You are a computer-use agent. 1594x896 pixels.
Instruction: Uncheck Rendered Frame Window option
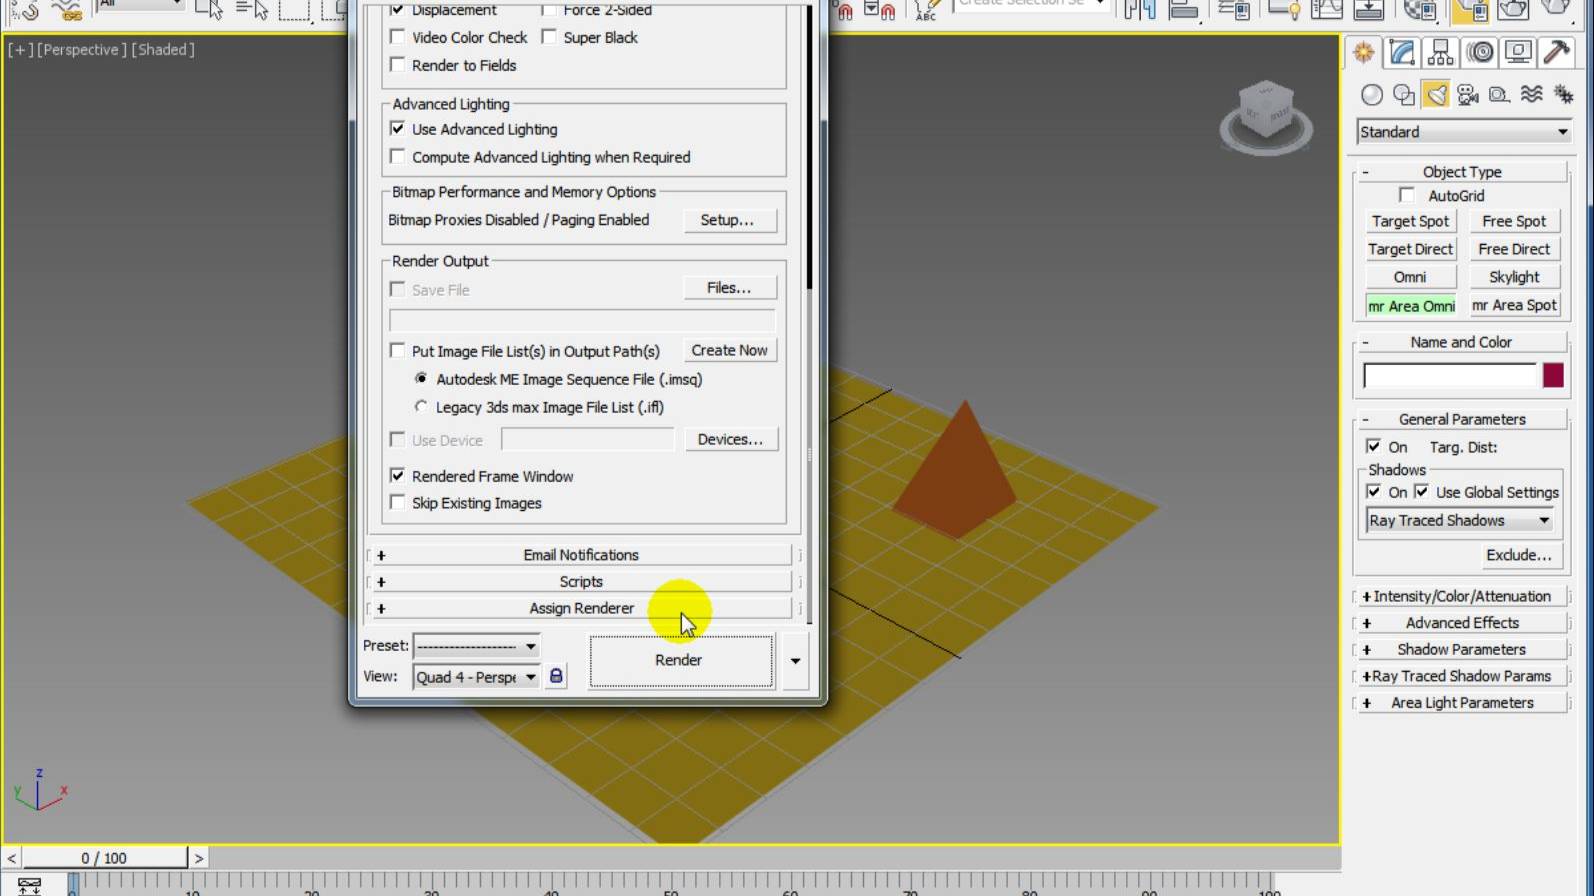[x=398, y=476]
